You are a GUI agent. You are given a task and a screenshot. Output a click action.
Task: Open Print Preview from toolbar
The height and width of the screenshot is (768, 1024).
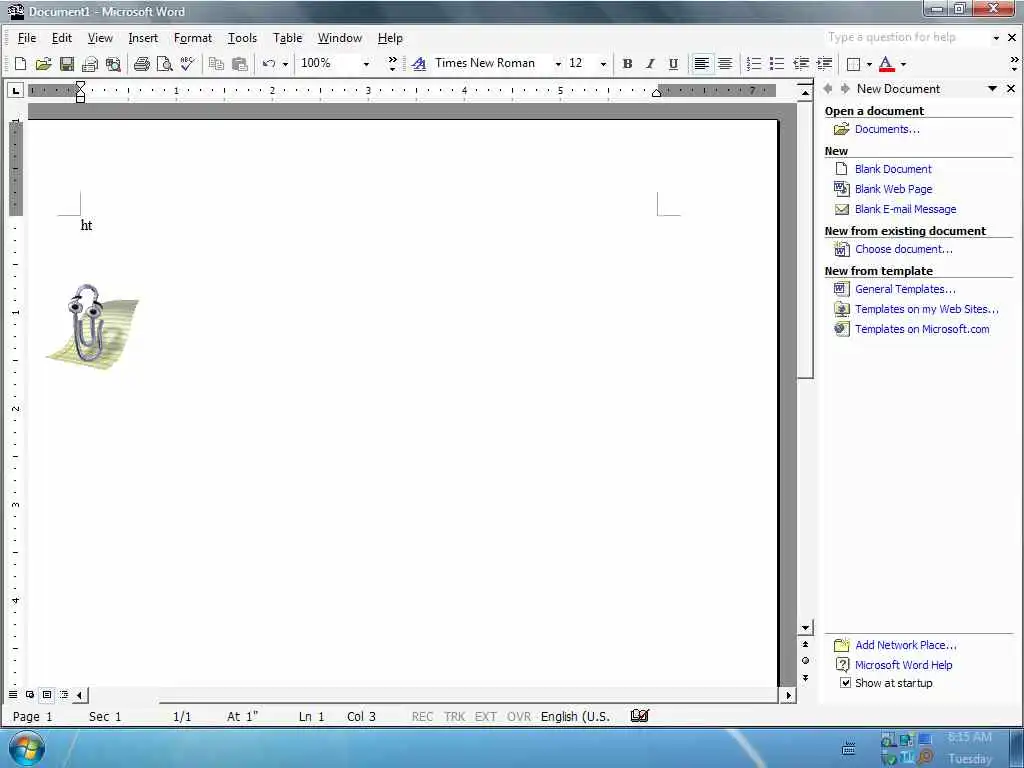tap(165, 63)
